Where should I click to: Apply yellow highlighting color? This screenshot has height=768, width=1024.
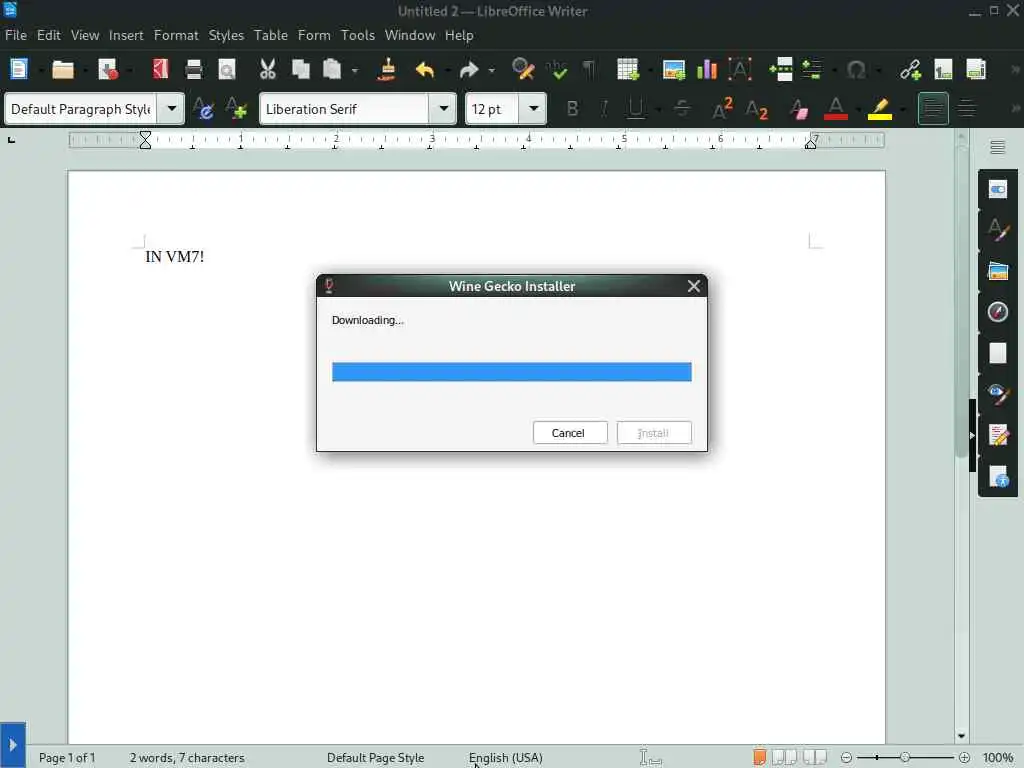point(880,108)
